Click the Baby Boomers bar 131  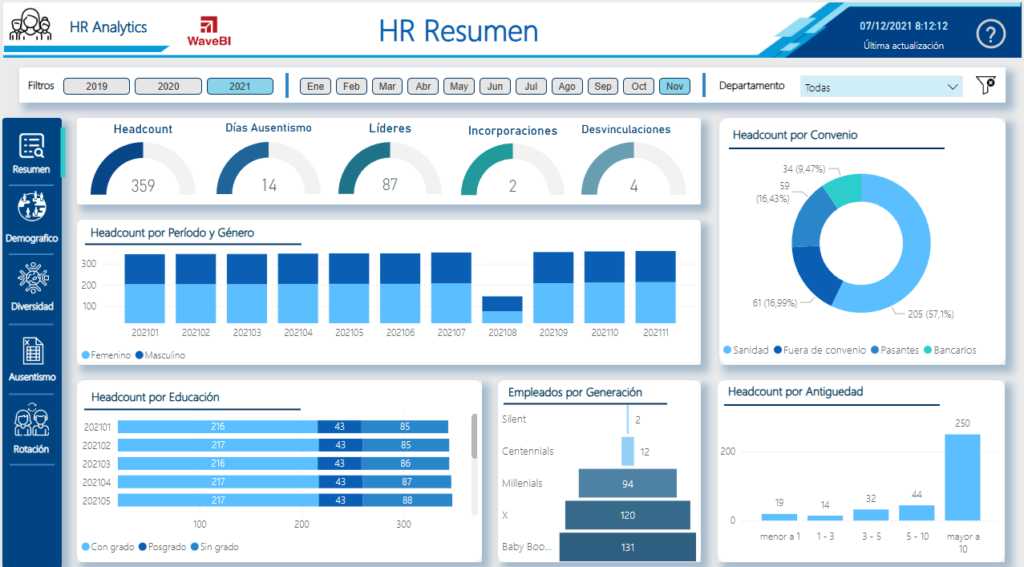628,547
